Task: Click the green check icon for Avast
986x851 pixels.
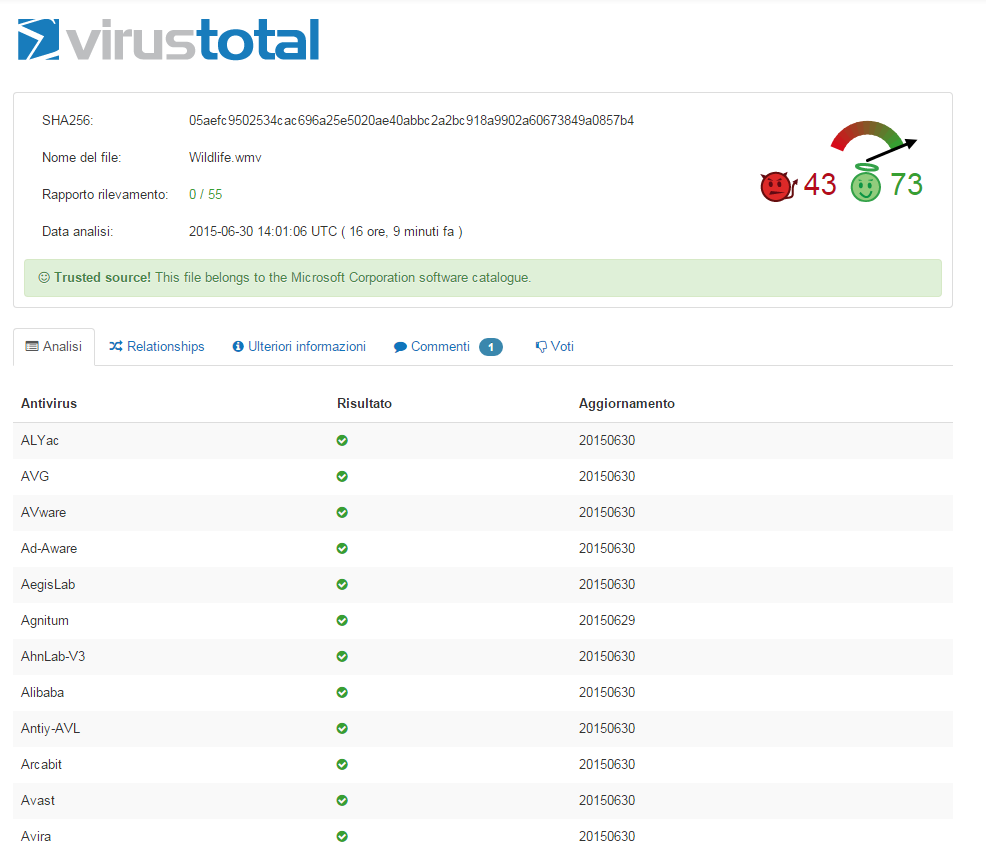Action: click(342, 800)
